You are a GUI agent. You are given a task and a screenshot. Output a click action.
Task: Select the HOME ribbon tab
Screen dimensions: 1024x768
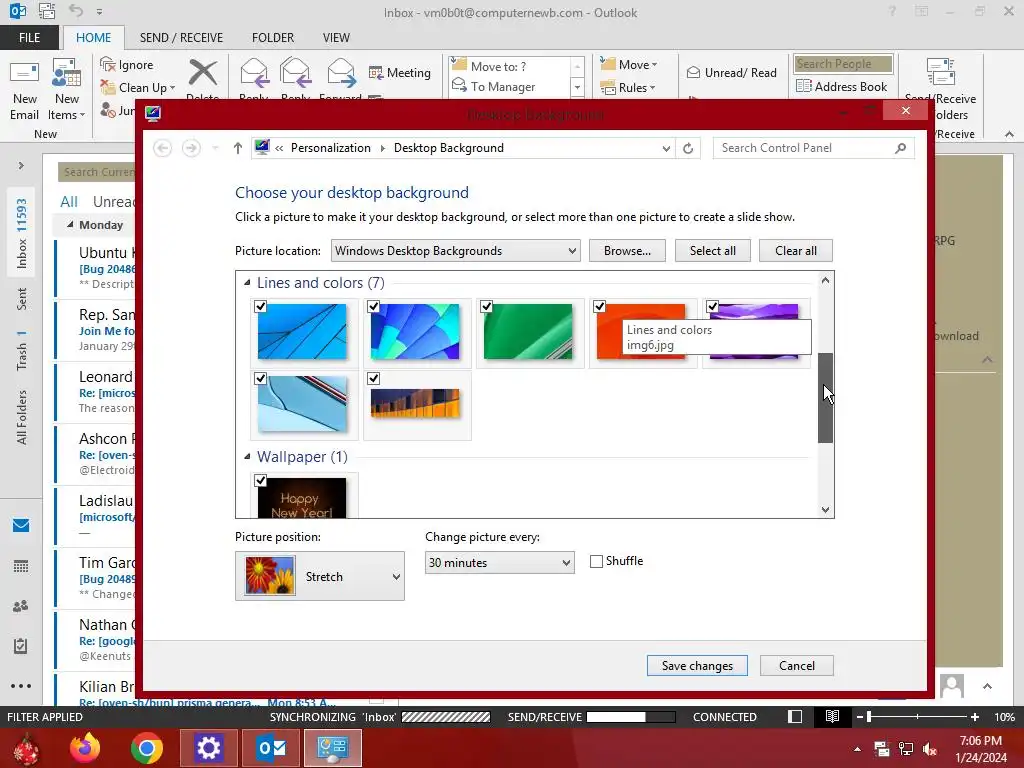[x=93, y=37]
